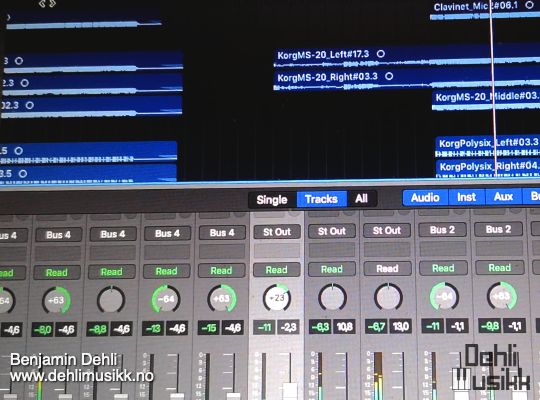540x400 pixels.
Task: Click the centered pan knob above the -8,8 readout
Action: click(111, 299)
